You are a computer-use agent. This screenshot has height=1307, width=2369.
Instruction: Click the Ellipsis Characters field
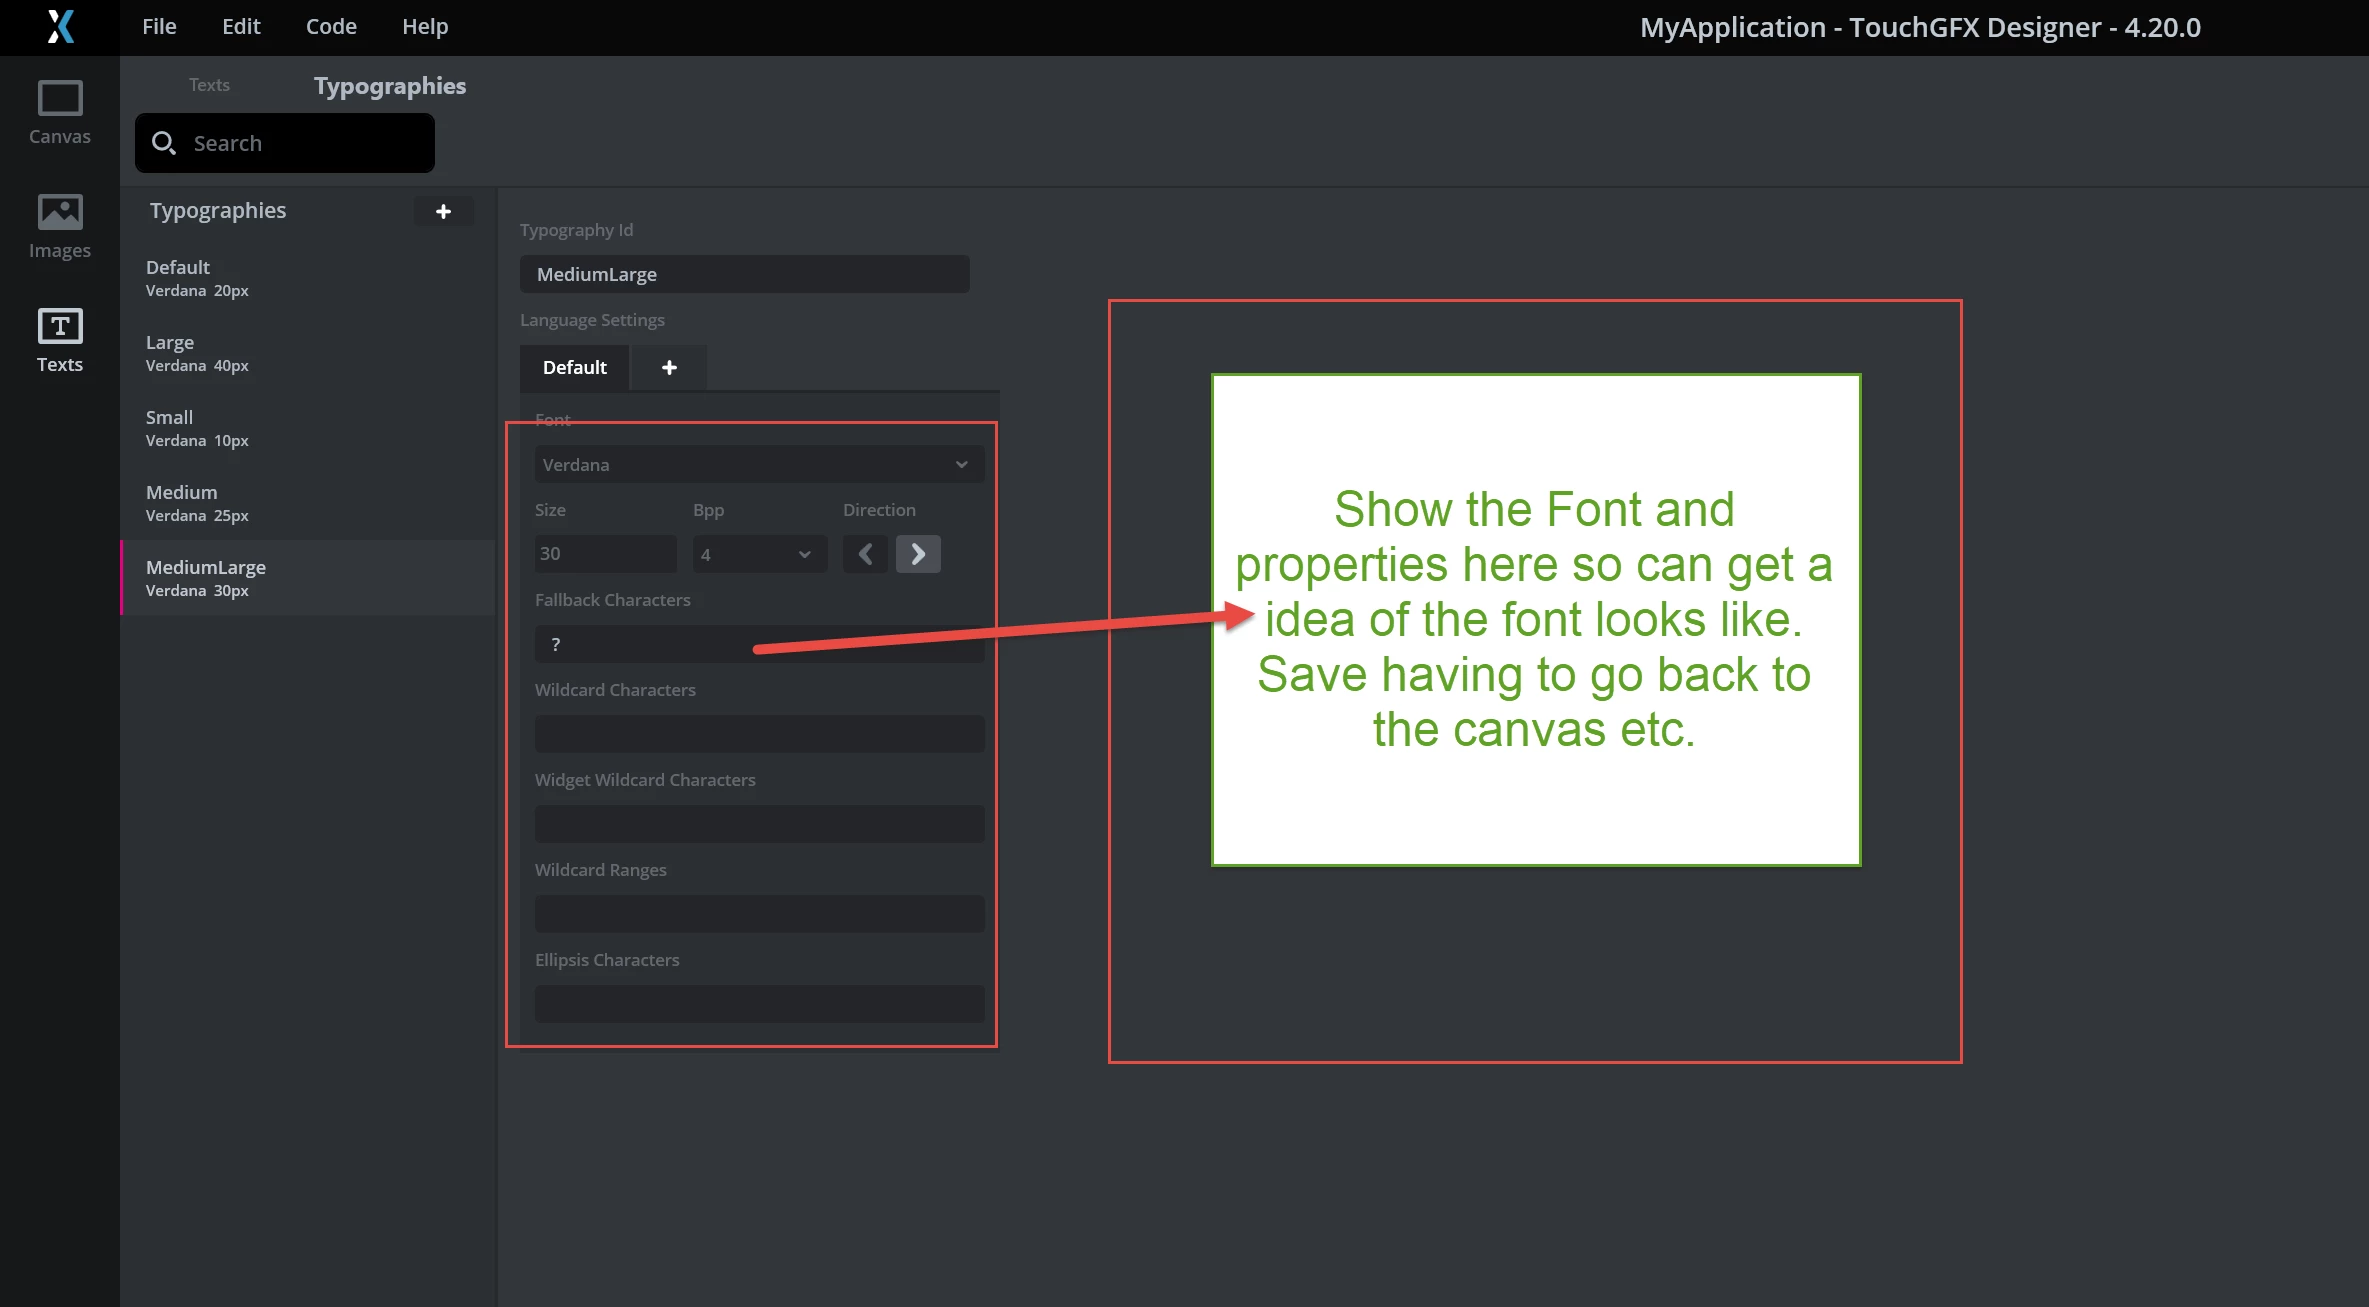[x=760, y=1004]
